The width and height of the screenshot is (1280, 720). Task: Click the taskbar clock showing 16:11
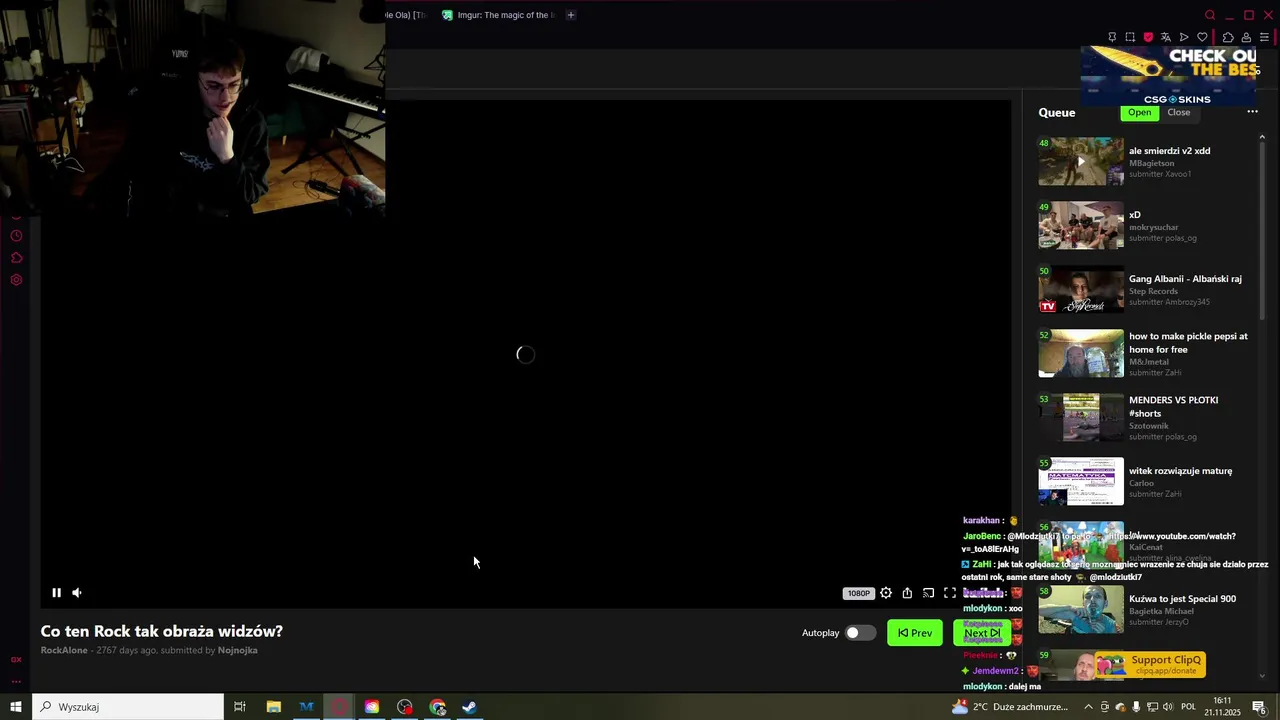point(1222,707)
